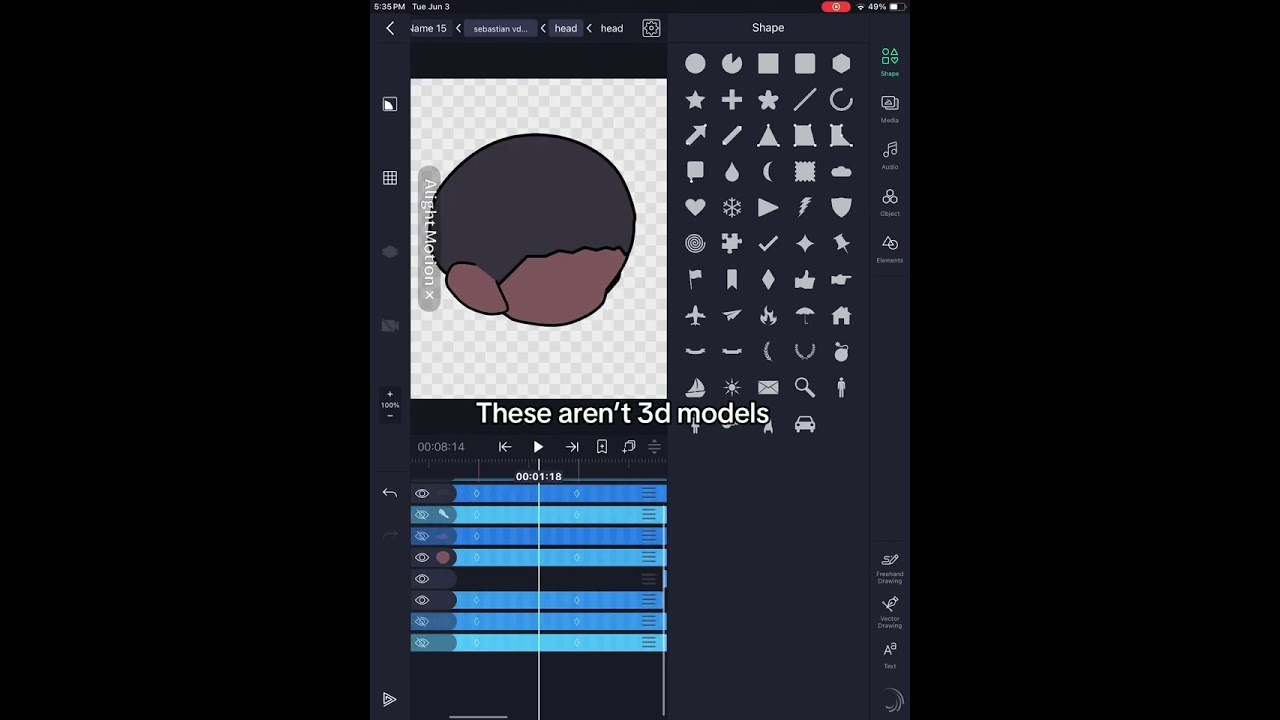The image size is (1280, 720).
Task: Select the house shape
Action: (841, 316)
